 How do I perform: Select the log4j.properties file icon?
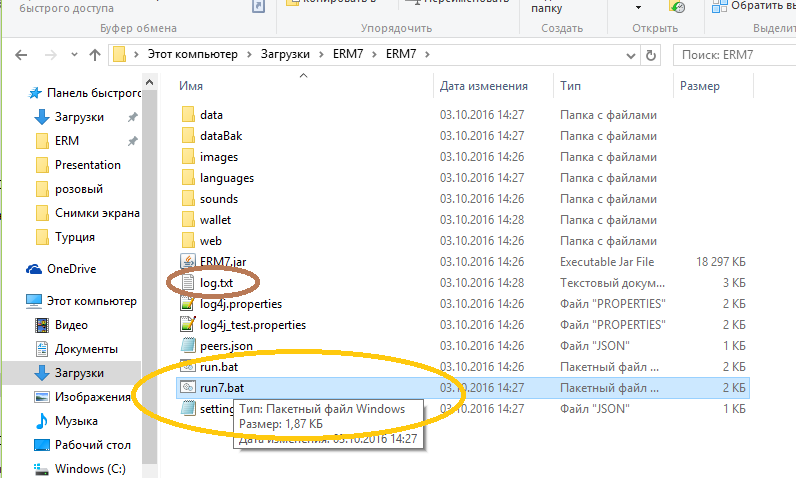tap(188, 304)
